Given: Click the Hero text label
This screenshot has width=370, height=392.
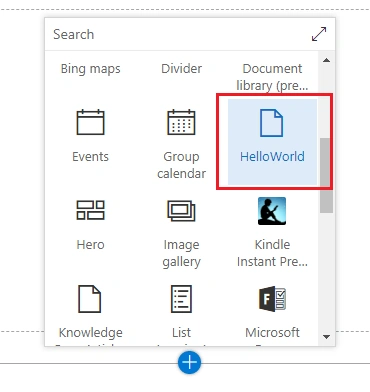Looking at the screenshot, I should 90,244.
